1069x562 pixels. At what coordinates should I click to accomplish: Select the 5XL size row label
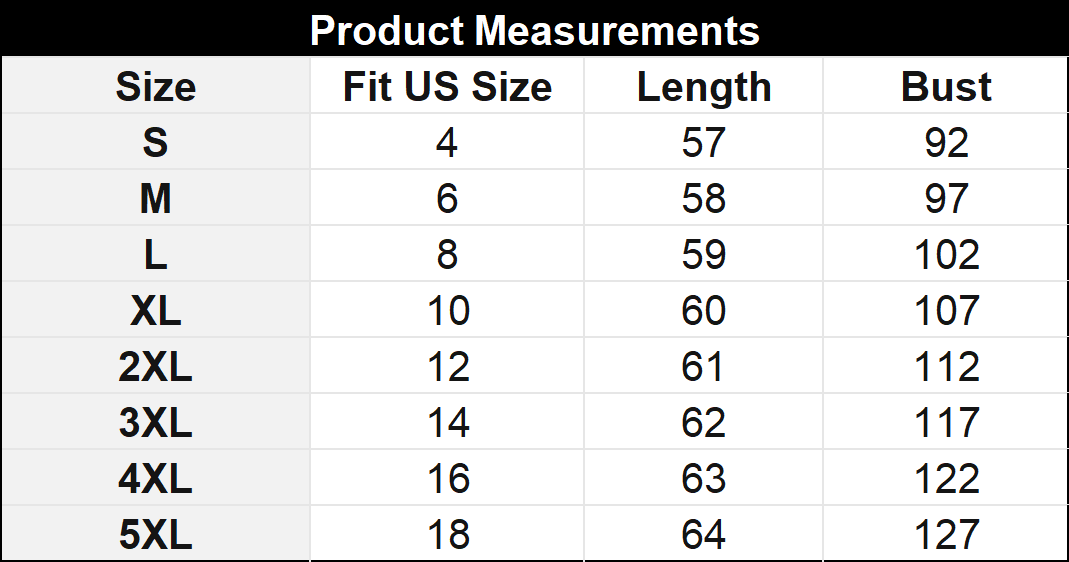155,535
